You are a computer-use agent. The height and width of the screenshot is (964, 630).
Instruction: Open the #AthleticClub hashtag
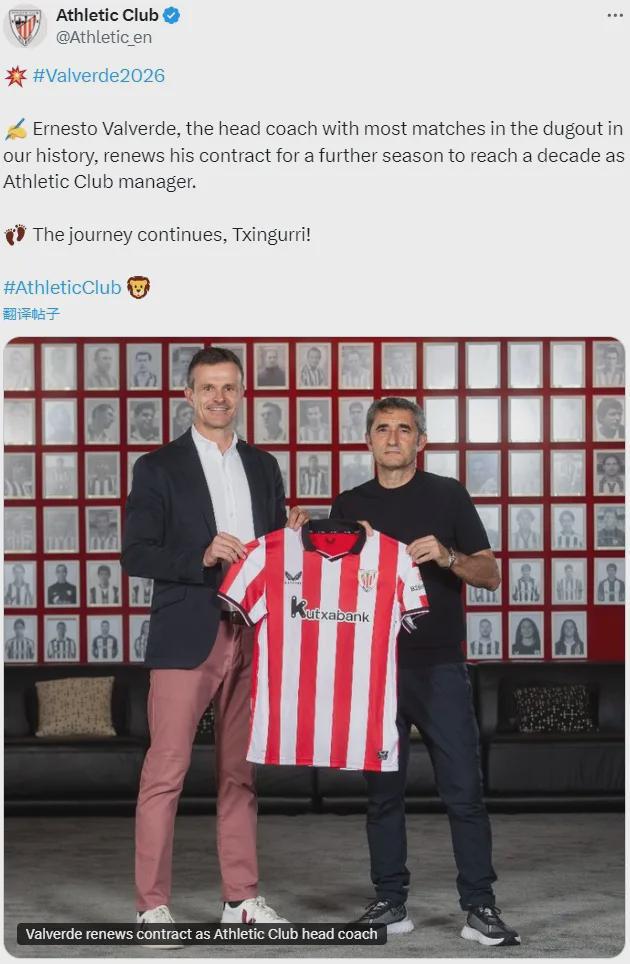(x=62, y=287)
